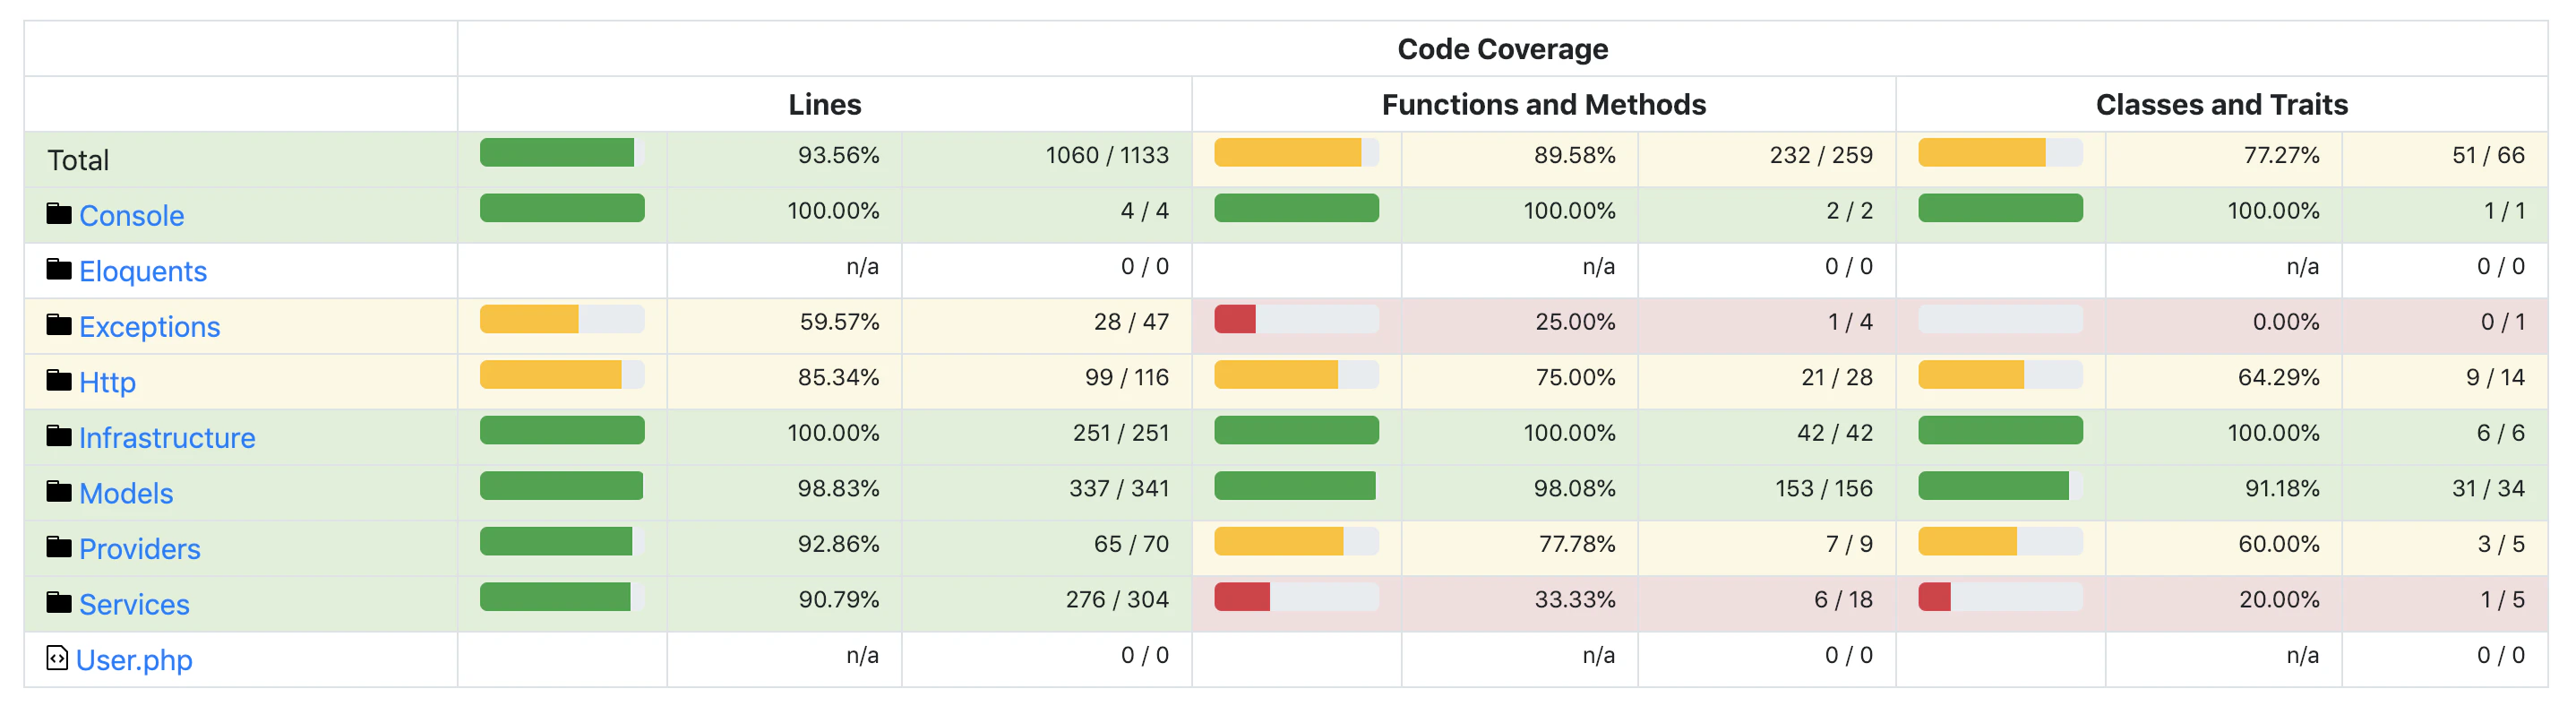Open the Services directory link
The image size is (2576, 706).
tap(134, 604)
